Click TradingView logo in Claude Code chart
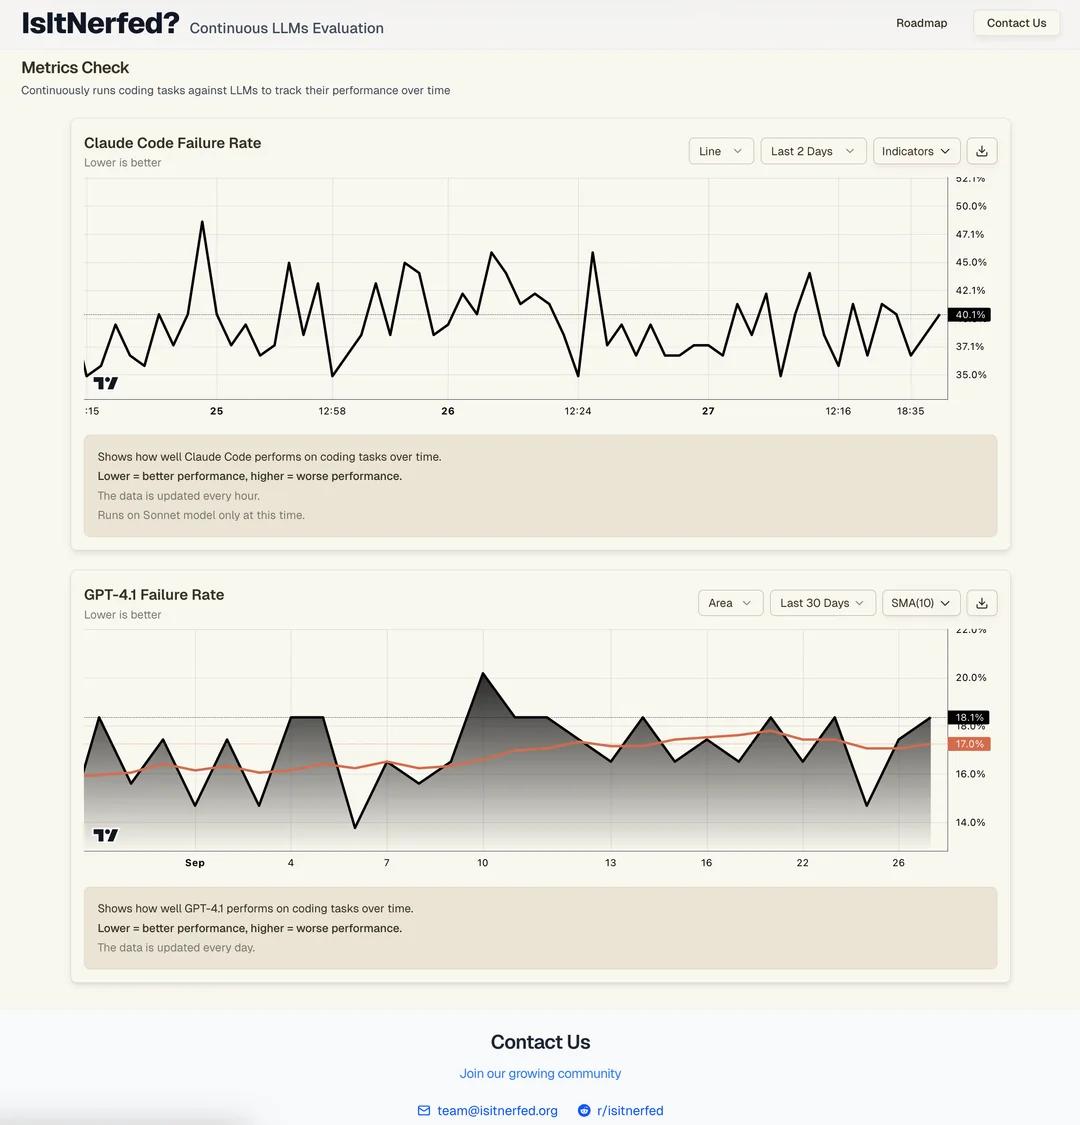1080x1125 pixels. (x=106, y=383)
